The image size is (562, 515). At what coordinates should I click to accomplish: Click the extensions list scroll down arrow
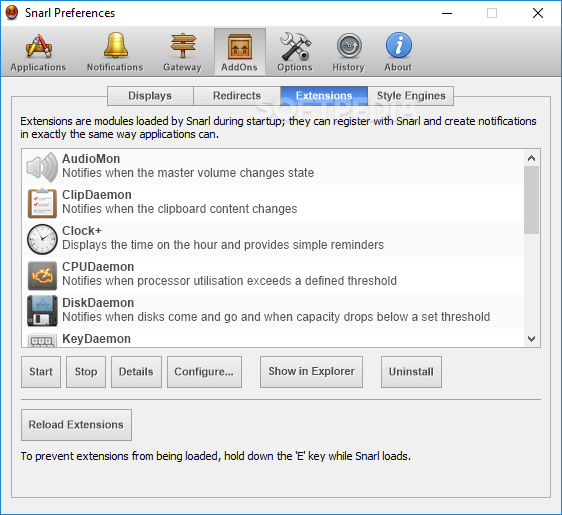532,338
